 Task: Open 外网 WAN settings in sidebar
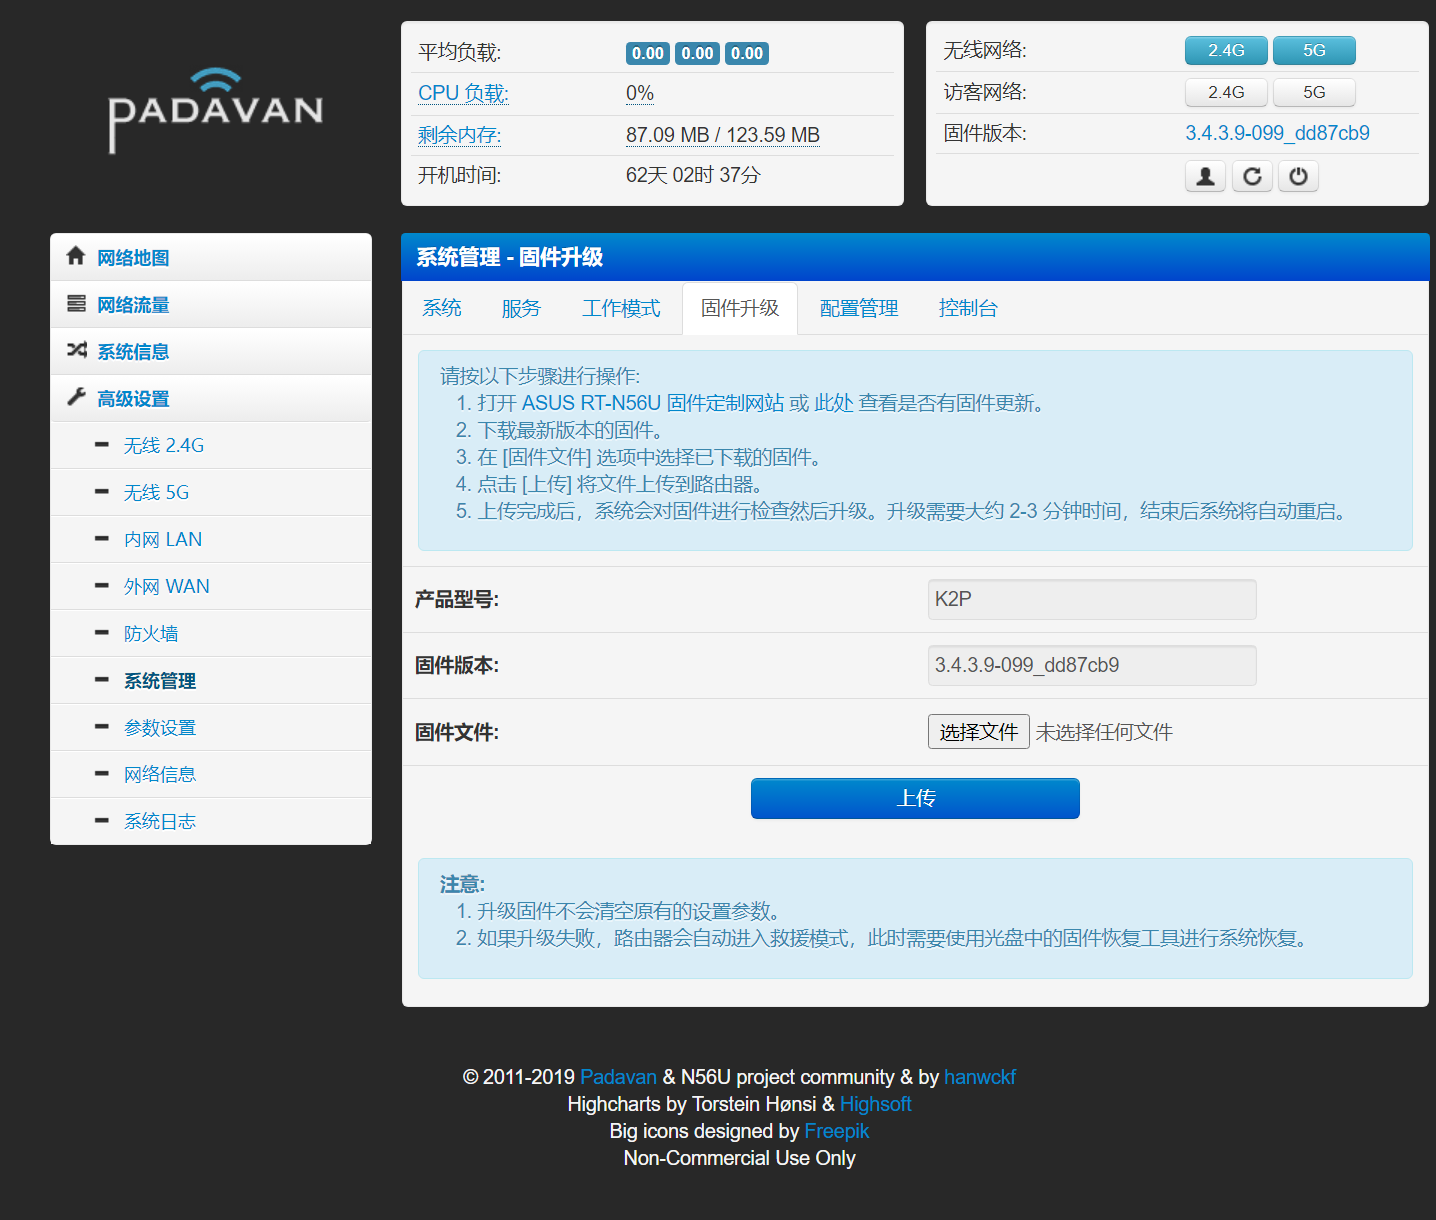point(166,586)
